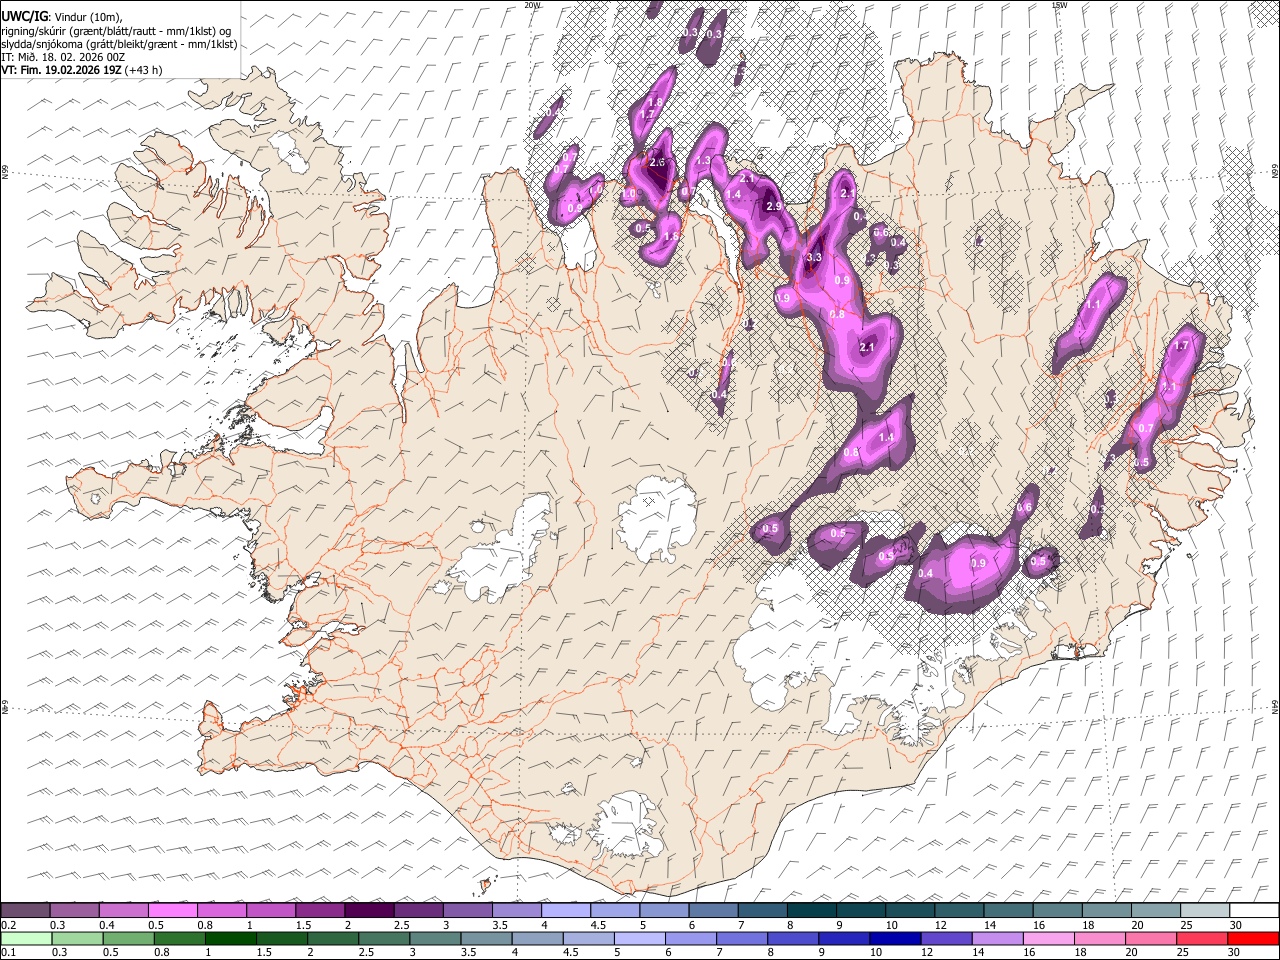Screen dimensions: 1280x960
Task: Pick the light pink 16–18 rain swatch
Action: pyautogui.click(x=1048, y=939)
